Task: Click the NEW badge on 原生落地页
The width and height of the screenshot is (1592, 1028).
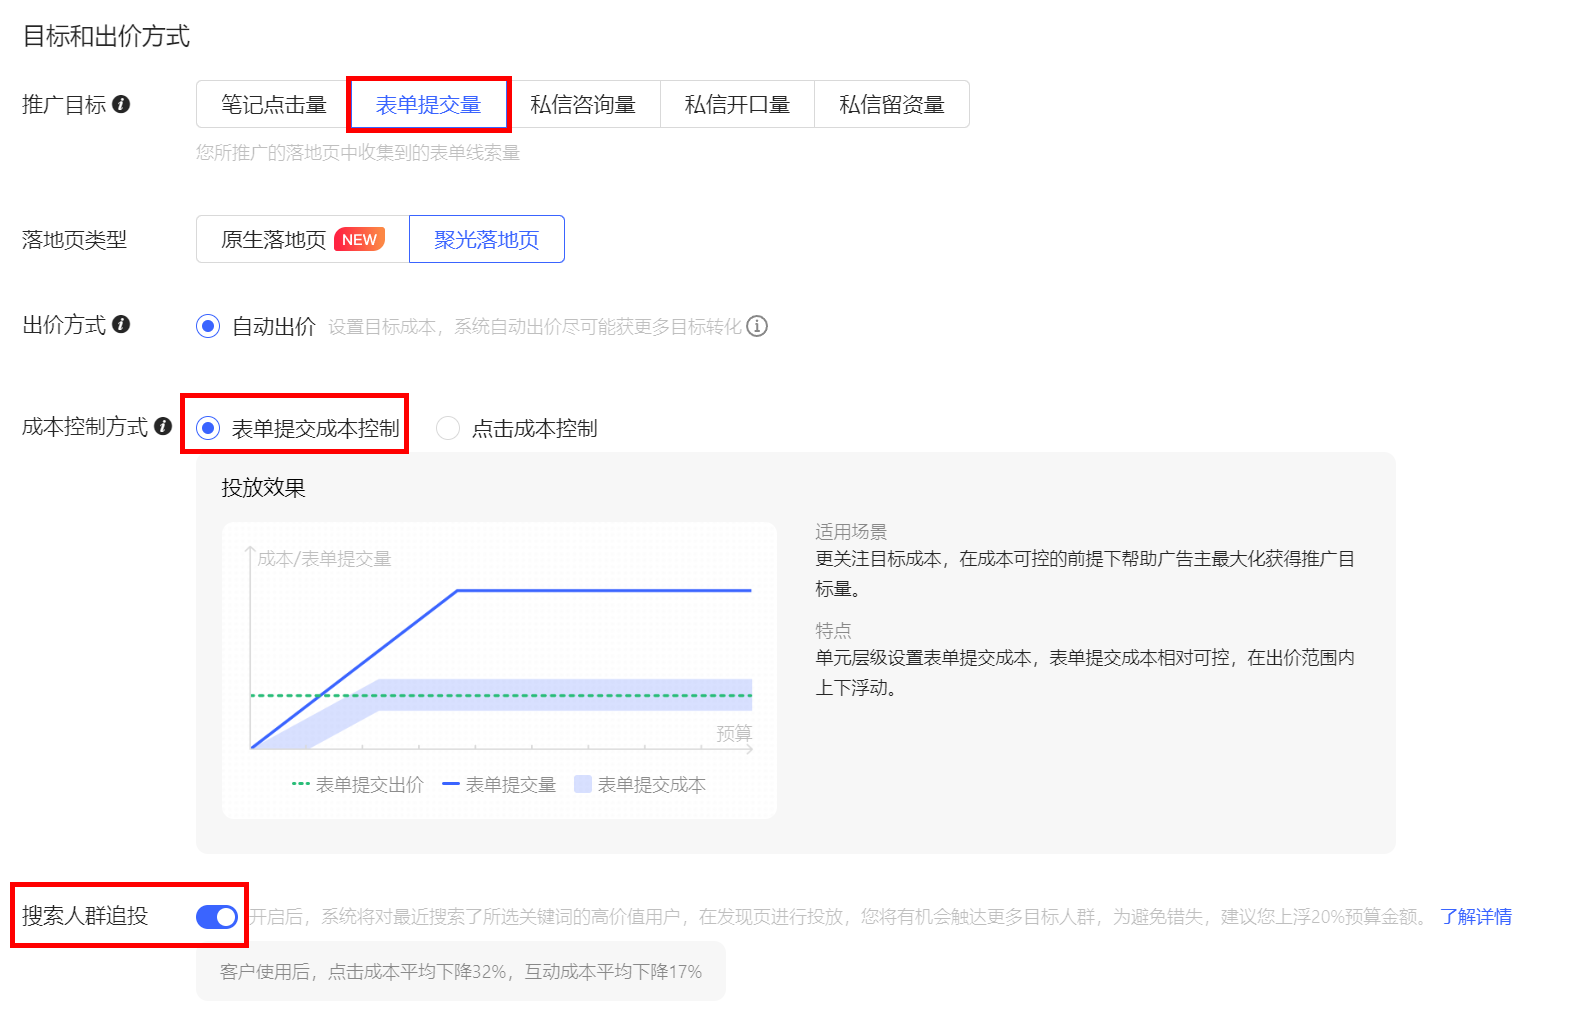Action: (x=359, y=240)
